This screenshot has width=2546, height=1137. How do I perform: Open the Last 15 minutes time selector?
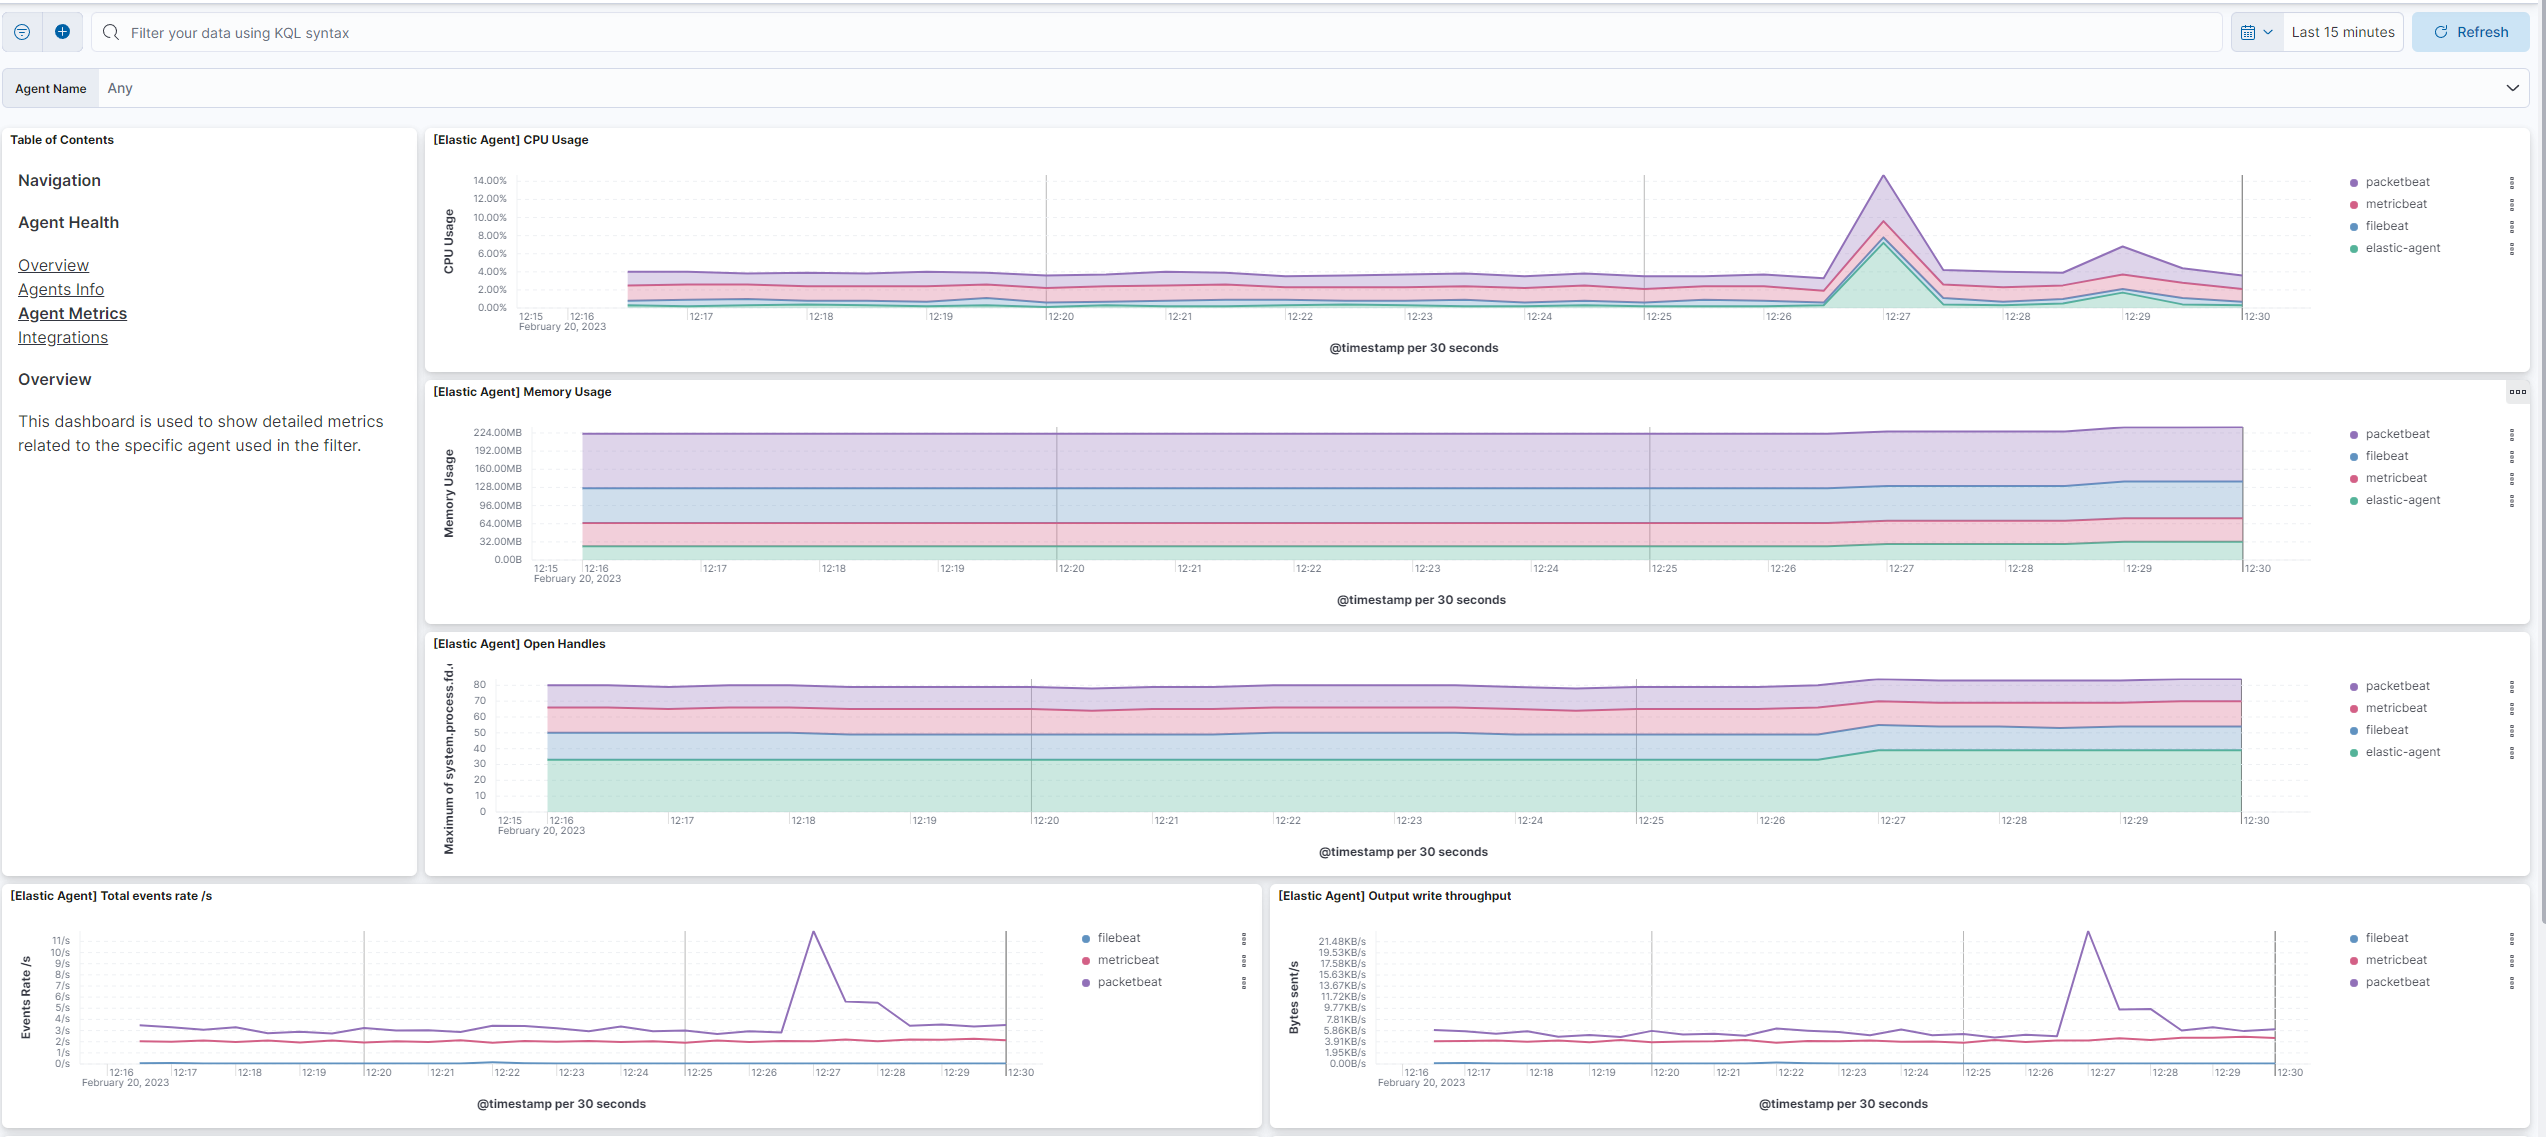click(x=2343, y=31)
